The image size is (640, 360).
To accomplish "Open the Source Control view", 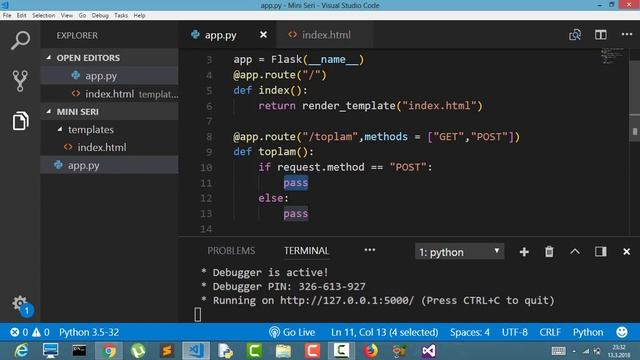I will pyautogui.click(x=20, y=81).
